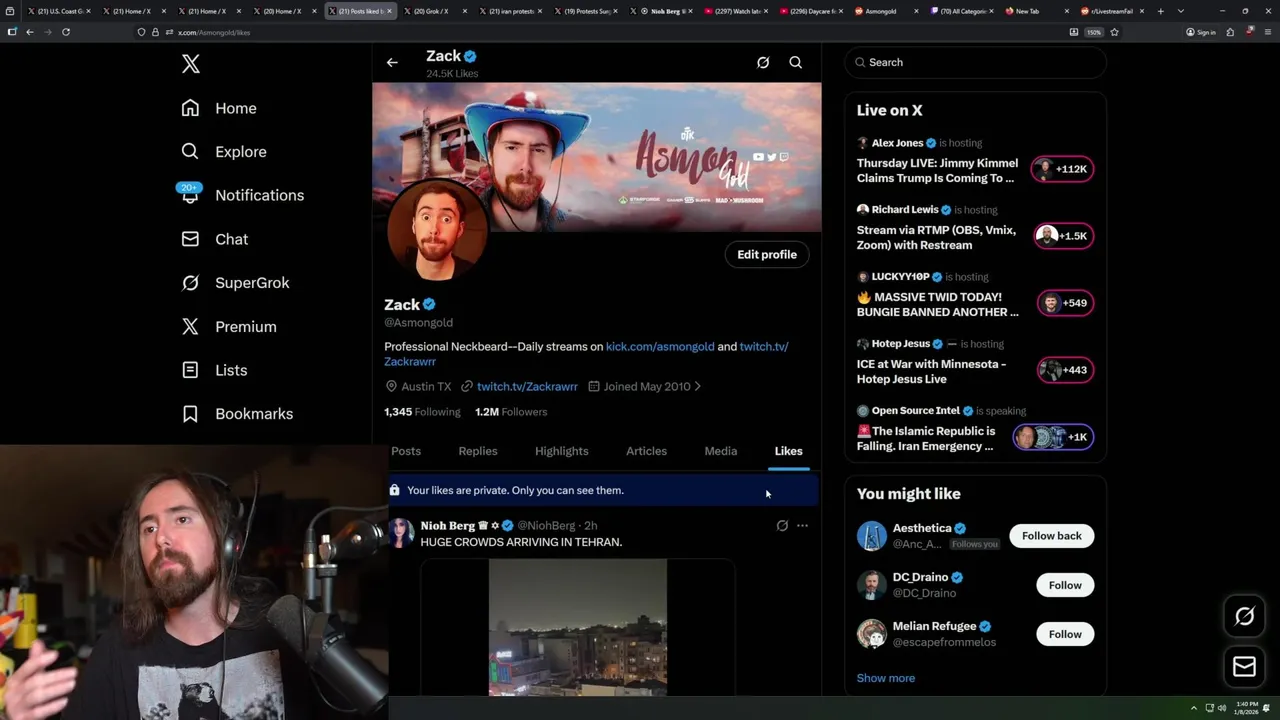Click Follow back for Aesthetica
The height and width of the screenshot is (720, 1280).
(1051, 536)
